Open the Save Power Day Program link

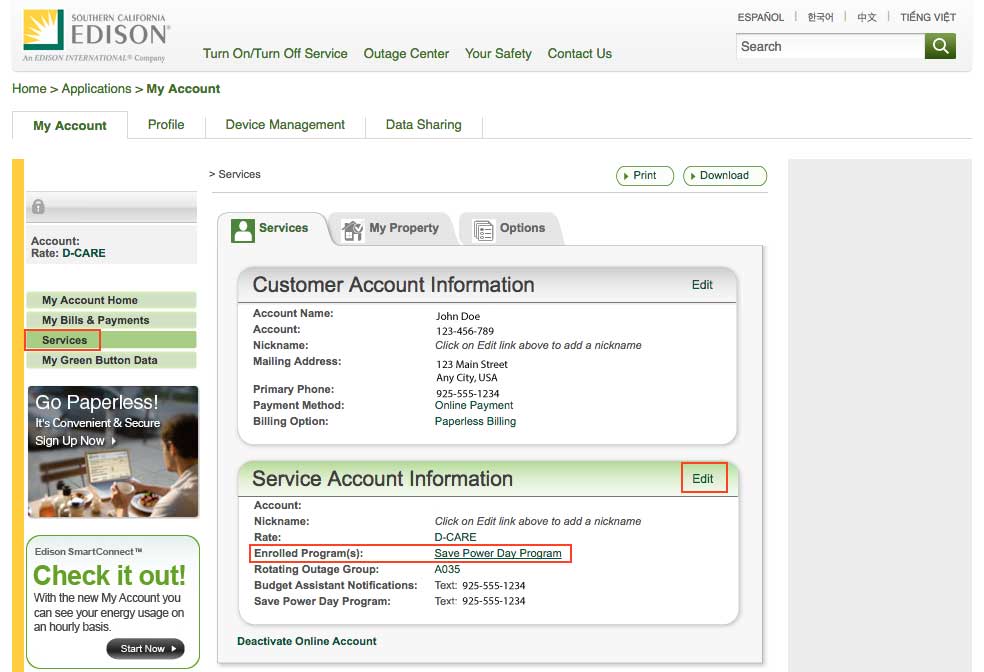[498, 553]
